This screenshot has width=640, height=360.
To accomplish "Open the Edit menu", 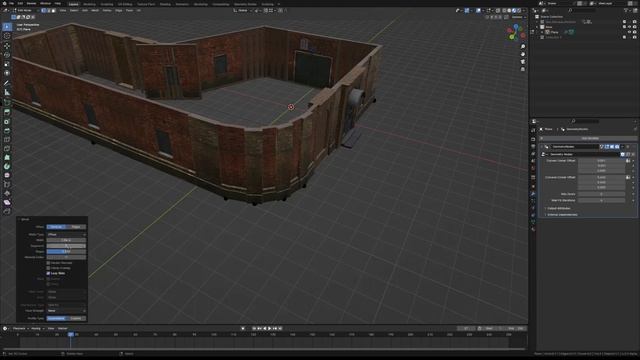I will coord(20,3).
